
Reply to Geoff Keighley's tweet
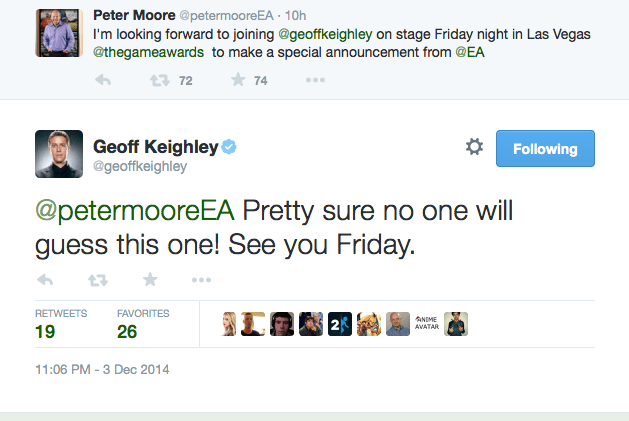coord(45,280)
